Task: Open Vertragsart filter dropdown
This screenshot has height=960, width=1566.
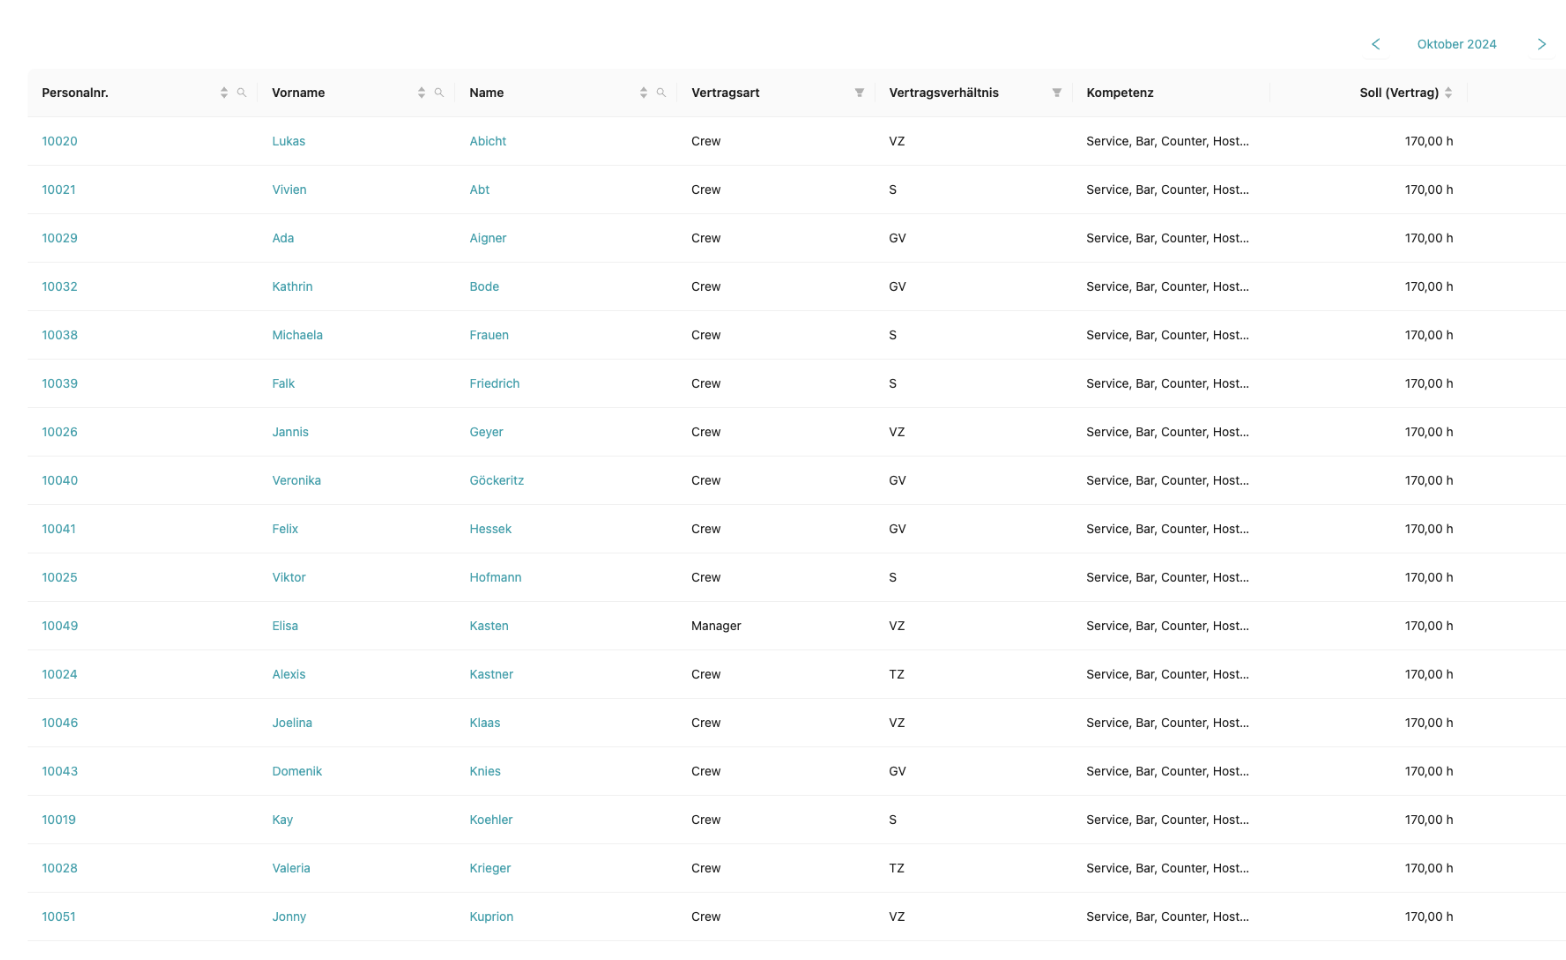Action: pyautogui.click(x=859, y=93)
